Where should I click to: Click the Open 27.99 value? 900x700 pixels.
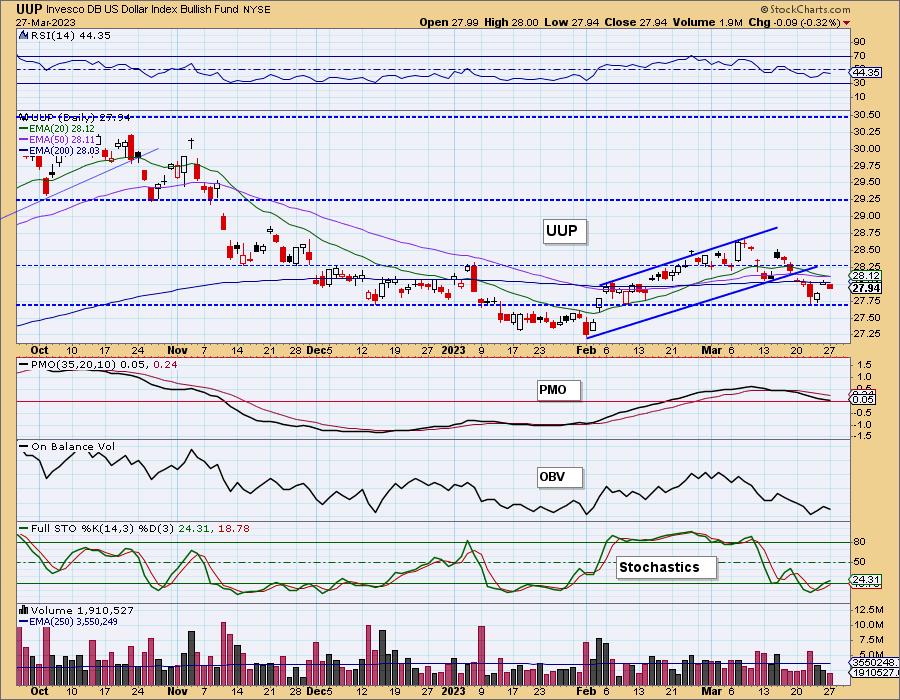click(x=447, y=22)
